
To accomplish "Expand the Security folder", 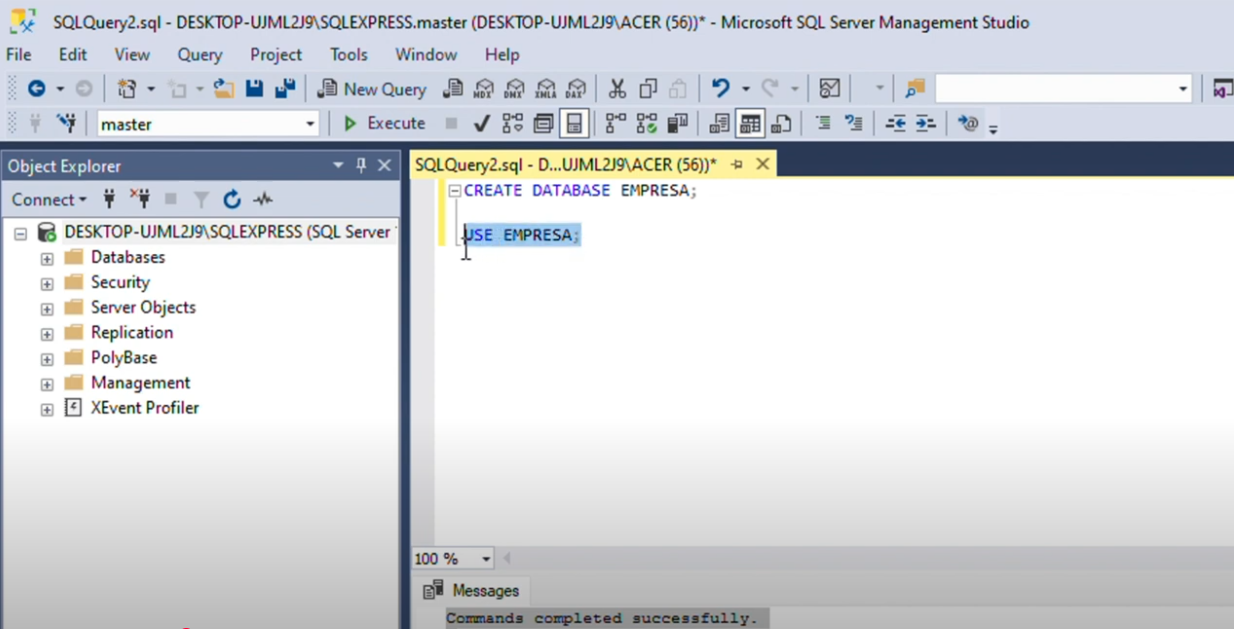I will click(x=47, y=283).
